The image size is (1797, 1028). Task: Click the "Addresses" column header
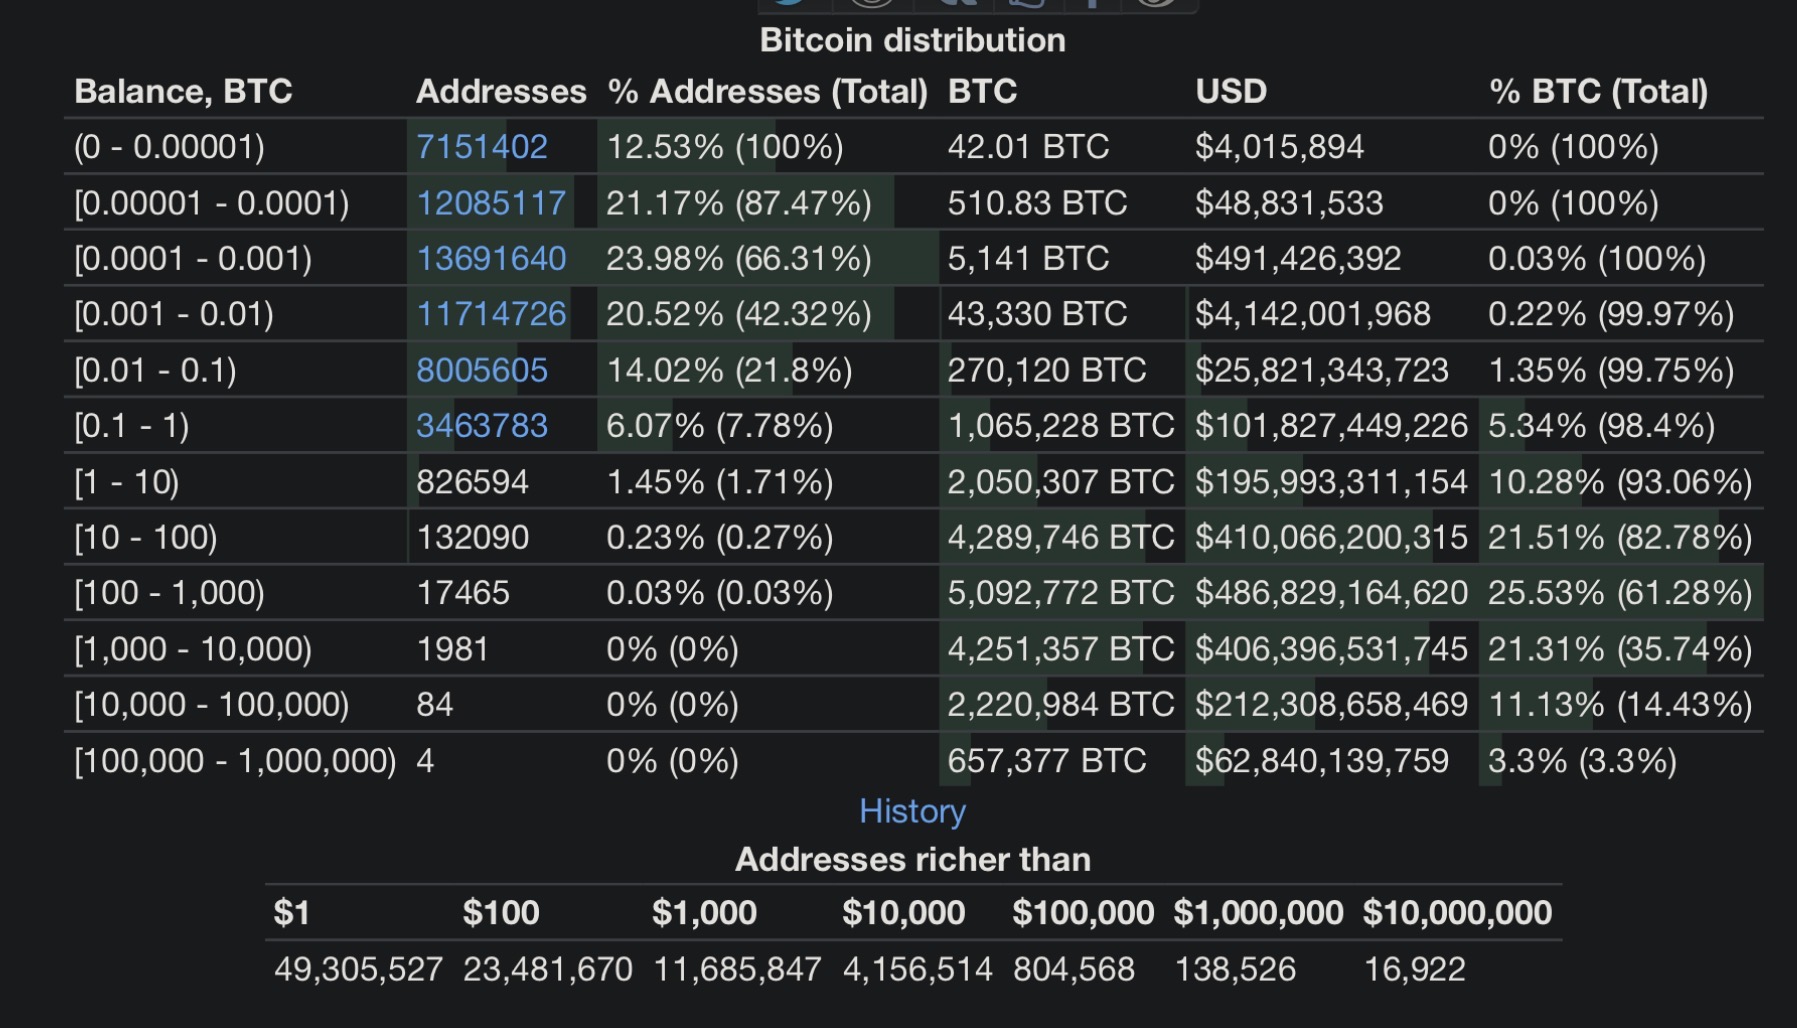tap(501, 92)
